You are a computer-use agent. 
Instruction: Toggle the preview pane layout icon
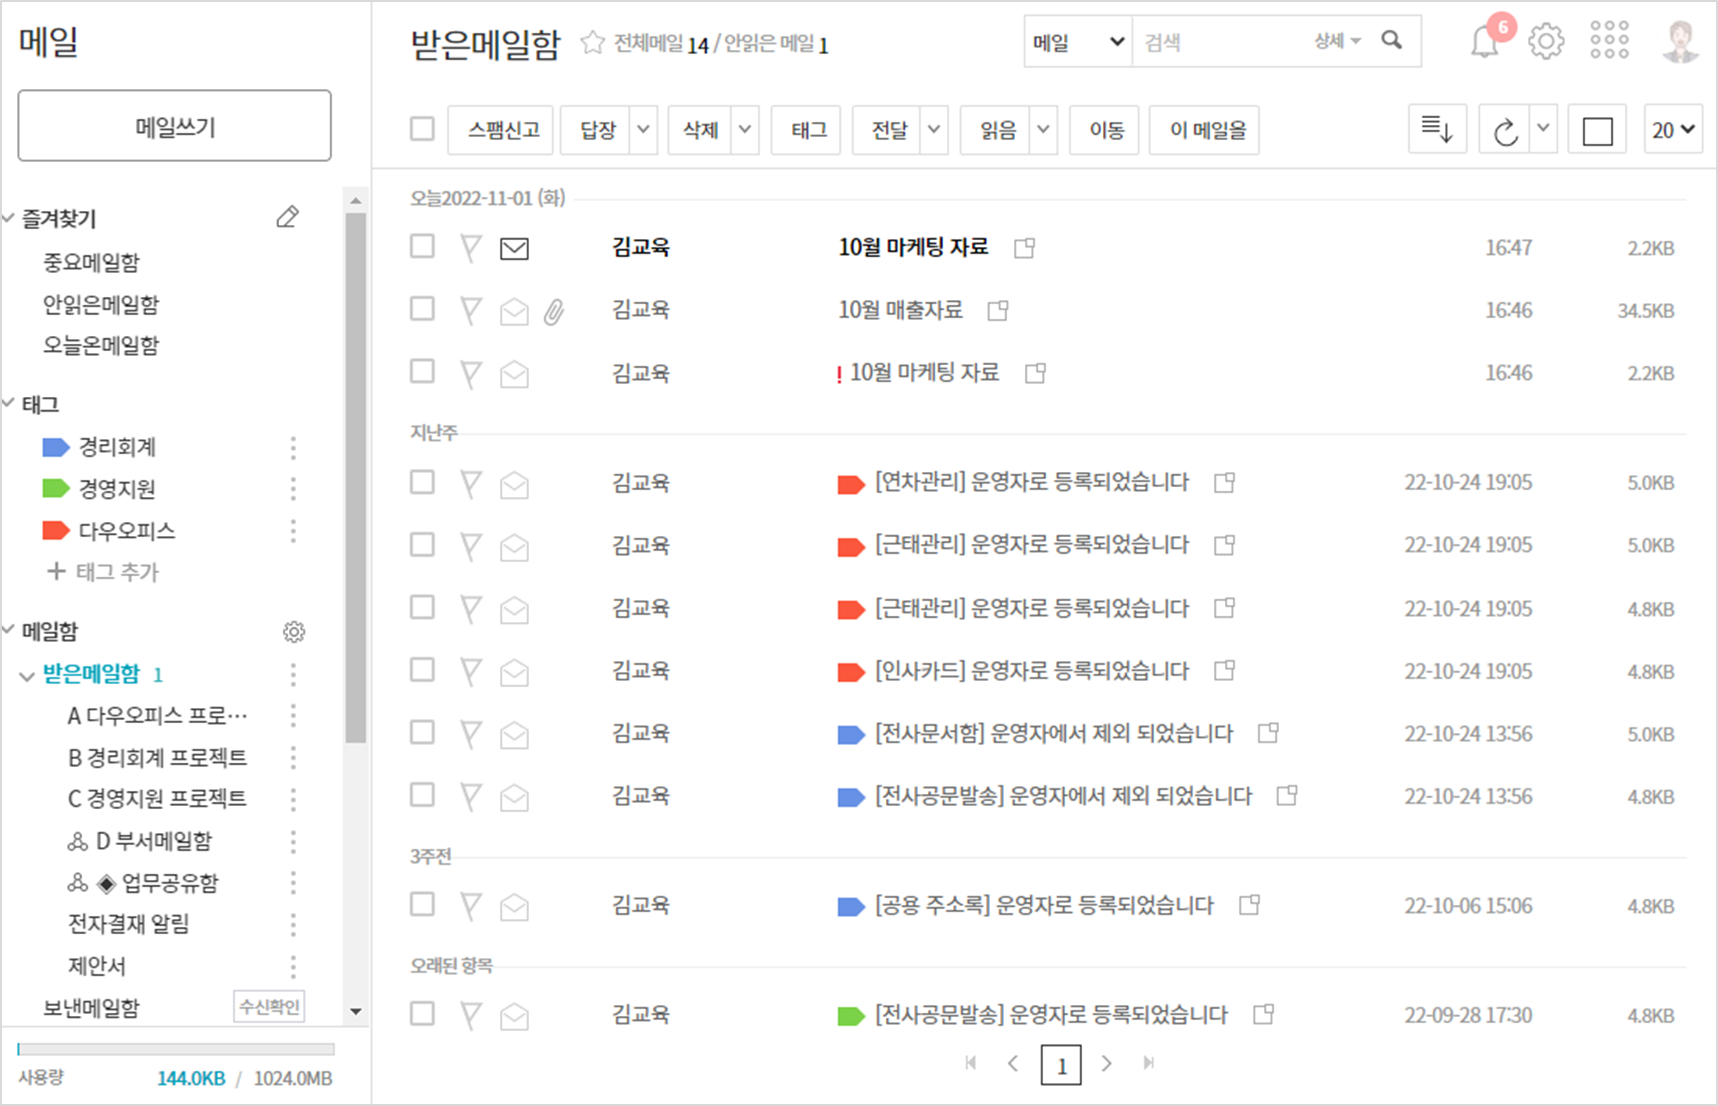(1597, 130)
